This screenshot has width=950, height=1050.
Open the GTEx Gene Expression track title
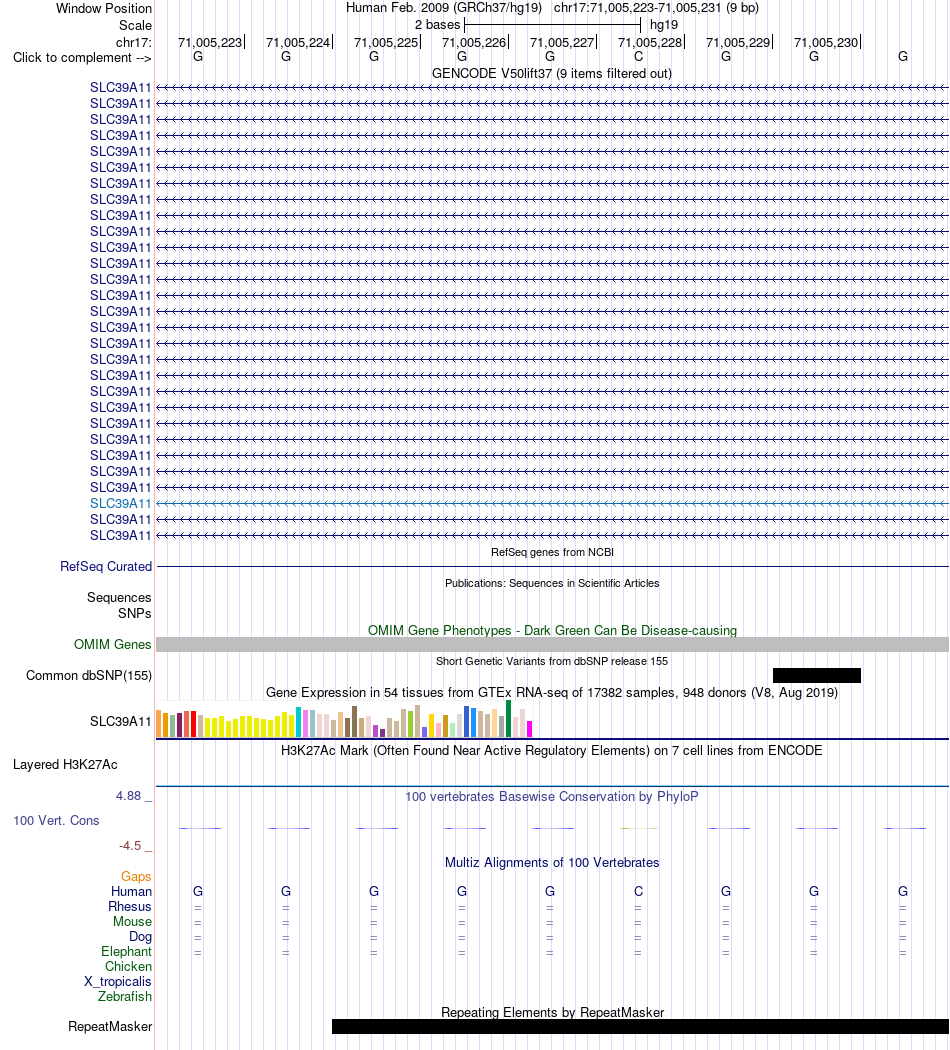coord(552,693)
